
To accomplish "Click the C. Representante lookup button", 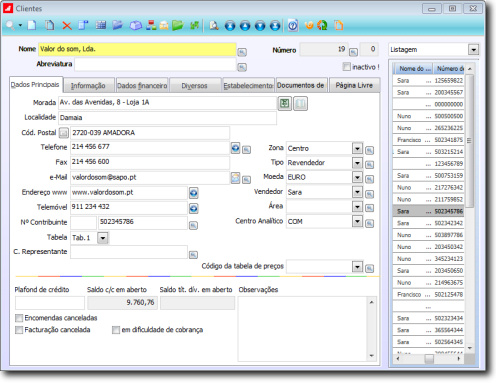I will click(193, 255).
